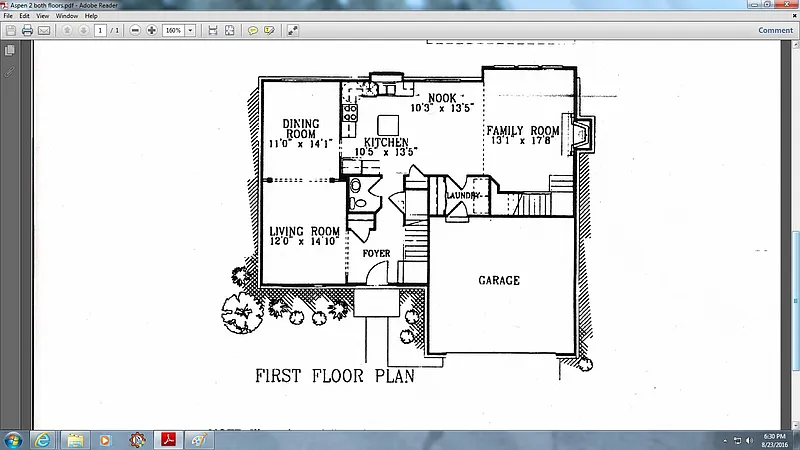Zoom out with the minus button
This screenshot has width=800, height=450.
pyautogui.click(x=135, y=31)
